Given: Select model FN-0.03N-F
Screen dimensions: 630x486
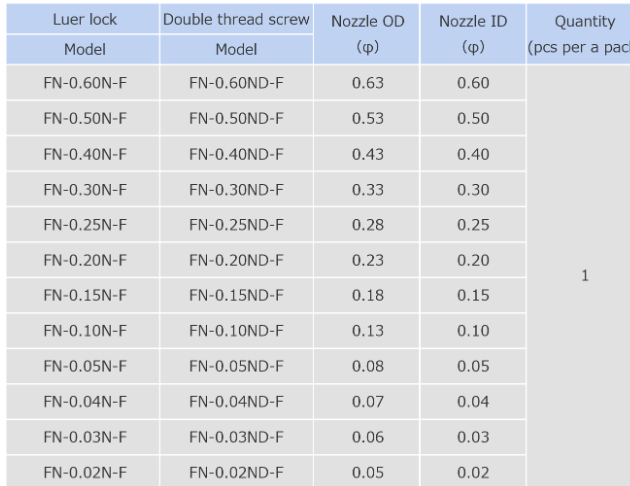Looking at the screenshot, I should click(85, 437).
